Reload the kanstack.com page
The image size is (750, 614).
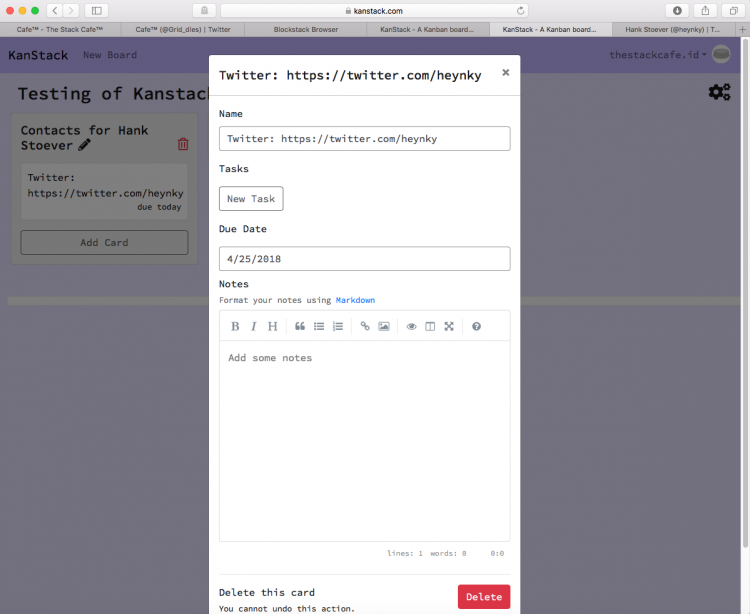pos(520,11)
